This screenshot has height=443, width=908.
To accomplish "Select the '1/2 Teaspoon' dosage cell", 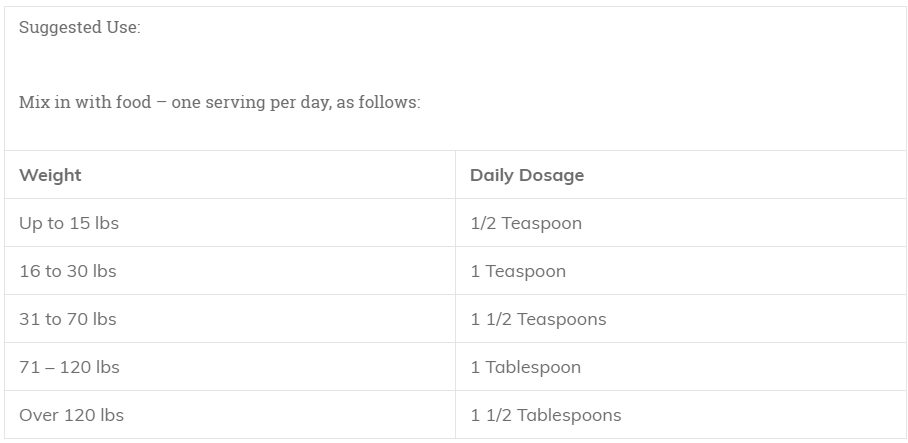I will point(525,223).
